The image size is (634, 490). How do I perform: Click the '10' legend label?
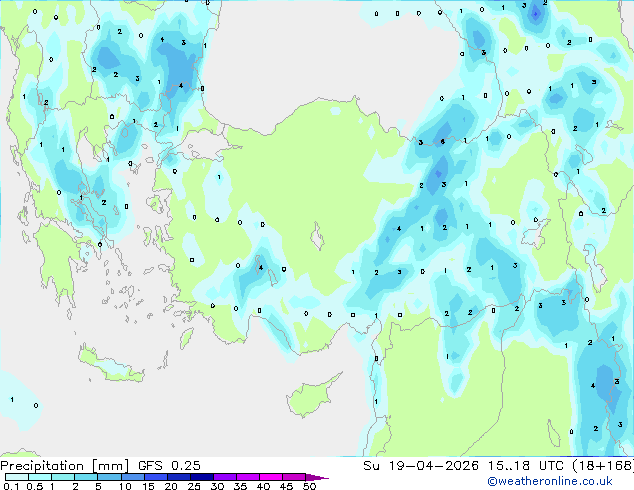point(125,486)
